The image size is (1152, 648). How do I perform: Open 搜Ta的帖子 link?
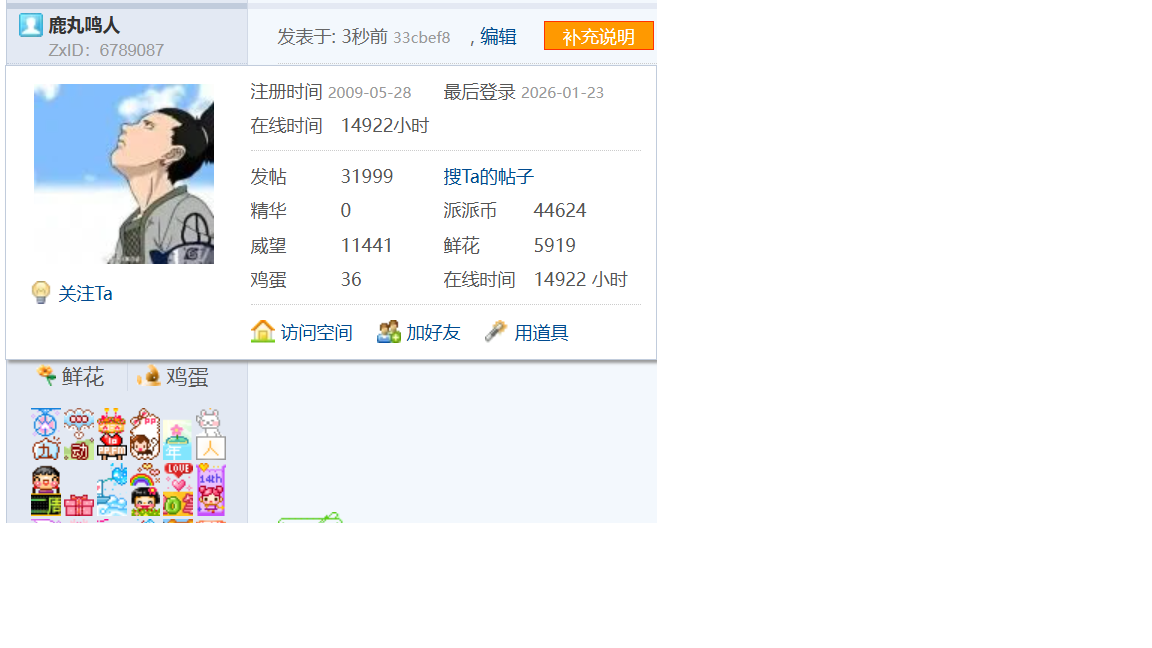tap(489, 177)
